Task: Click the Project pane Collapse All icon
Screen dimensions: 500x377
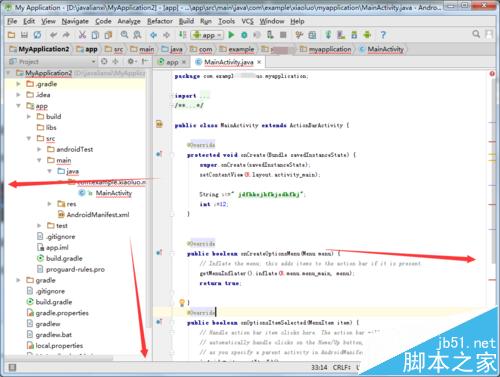Action: (x=115, y=61)
